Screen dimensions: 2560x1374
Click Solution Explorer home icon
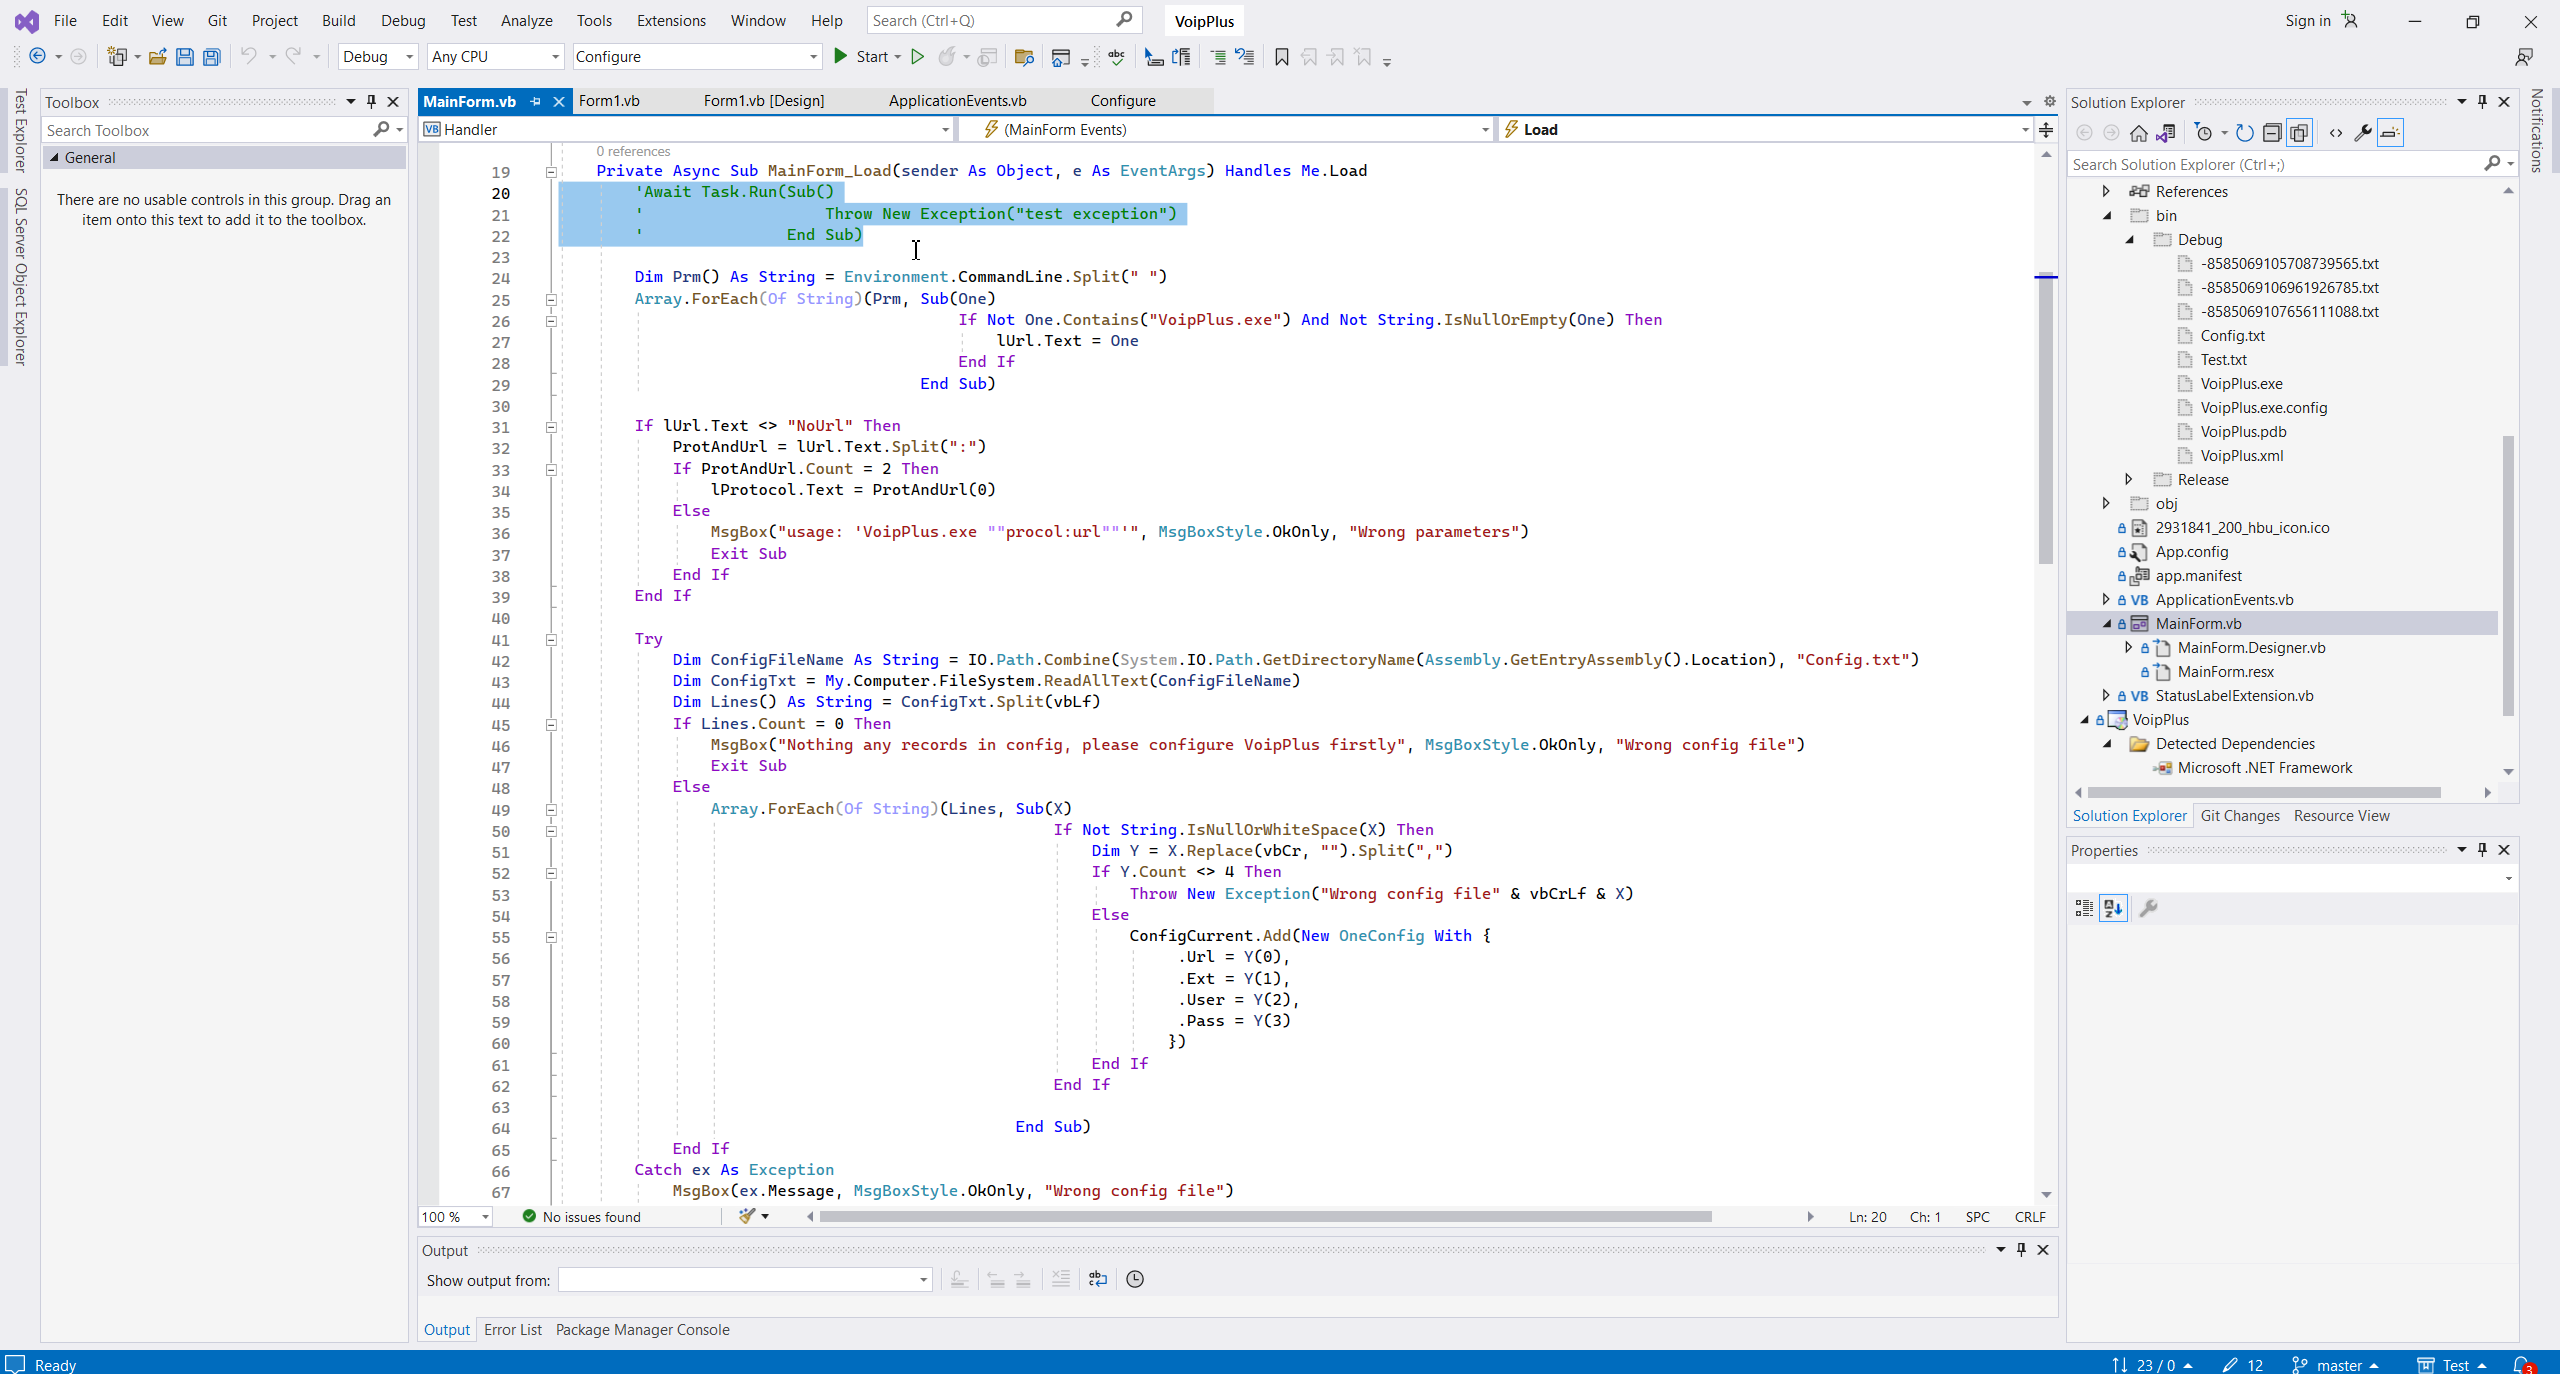coord(2138,133)
